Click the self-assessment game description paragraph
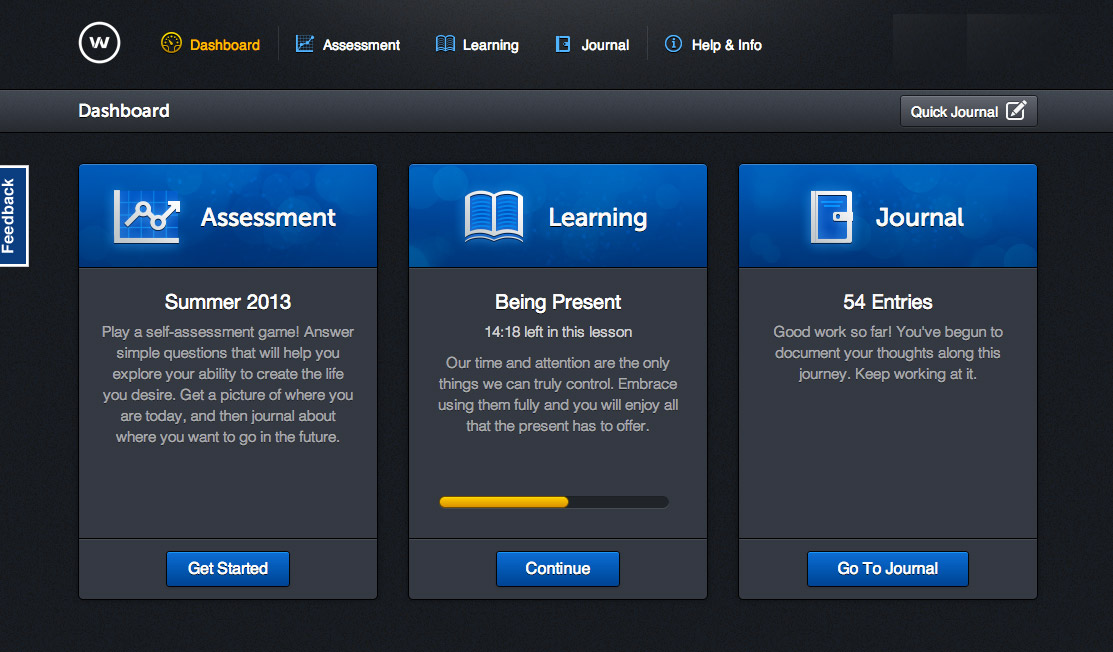Screen dimensions: 1113x652 (228, 385)
